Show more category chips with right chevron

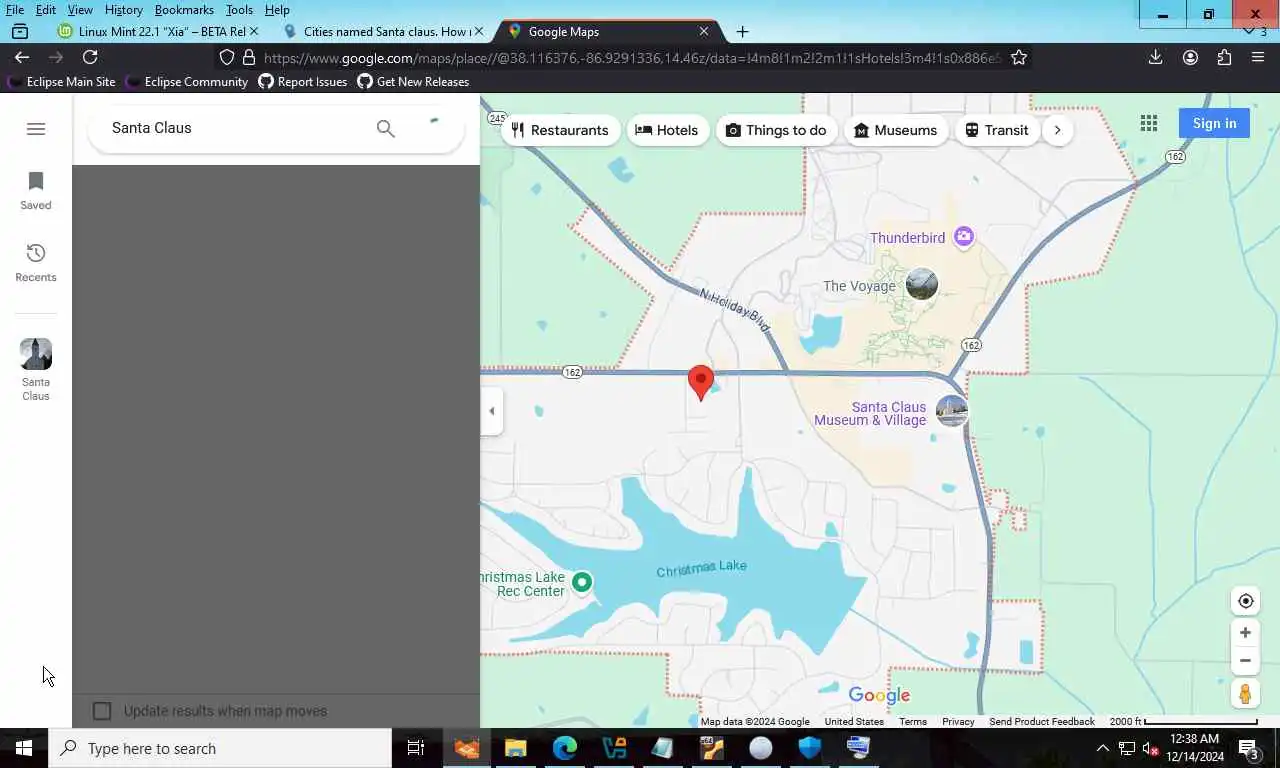[x=1057, y=130]
